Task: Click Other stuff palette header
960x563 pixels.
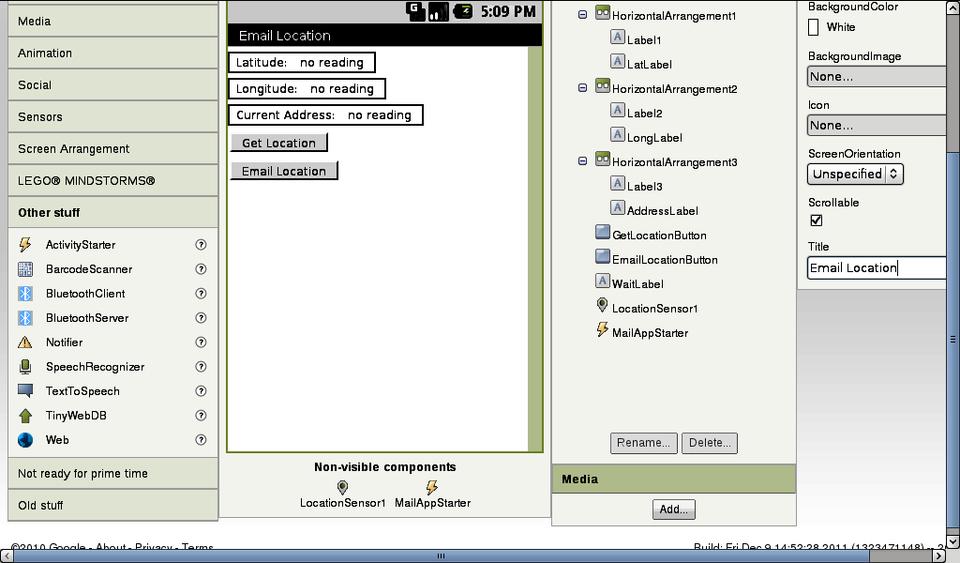Action: coord(113,212)
